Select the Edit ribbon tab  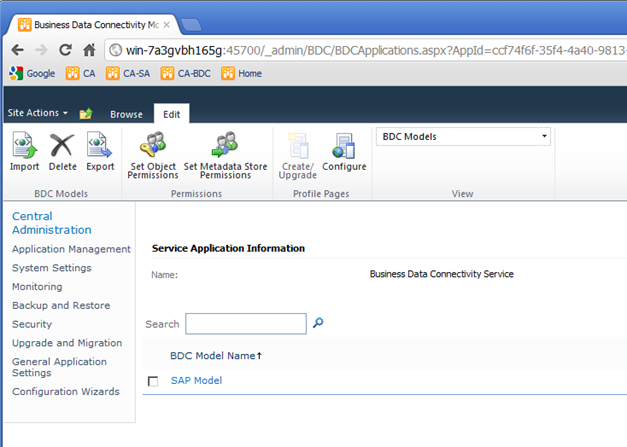[x=172, y=114]
